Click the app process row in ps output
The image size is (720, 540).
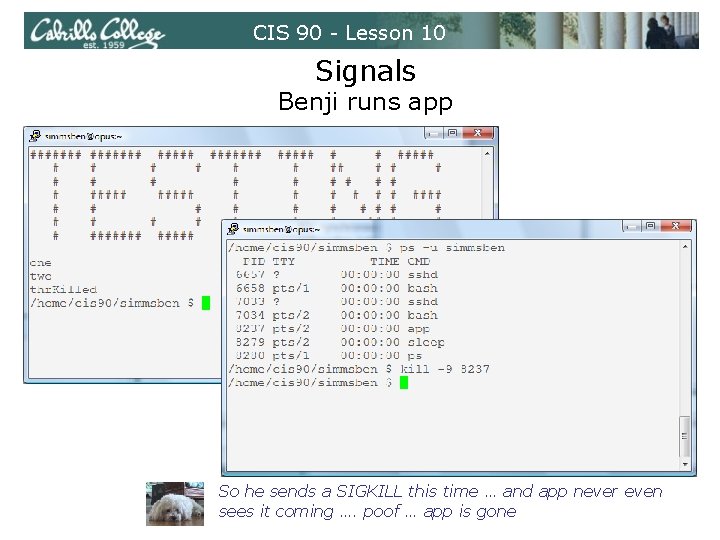point(333,329)
